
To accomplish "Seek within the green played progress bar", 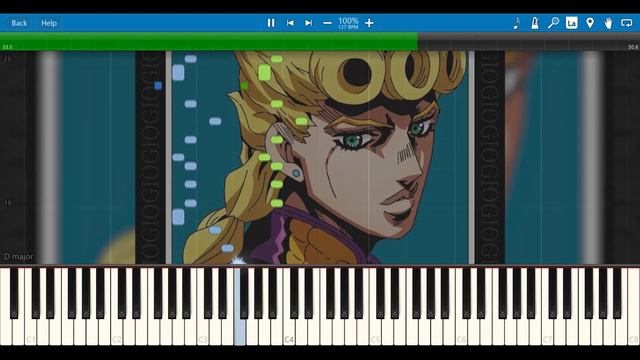I will (x=209, y=42).
